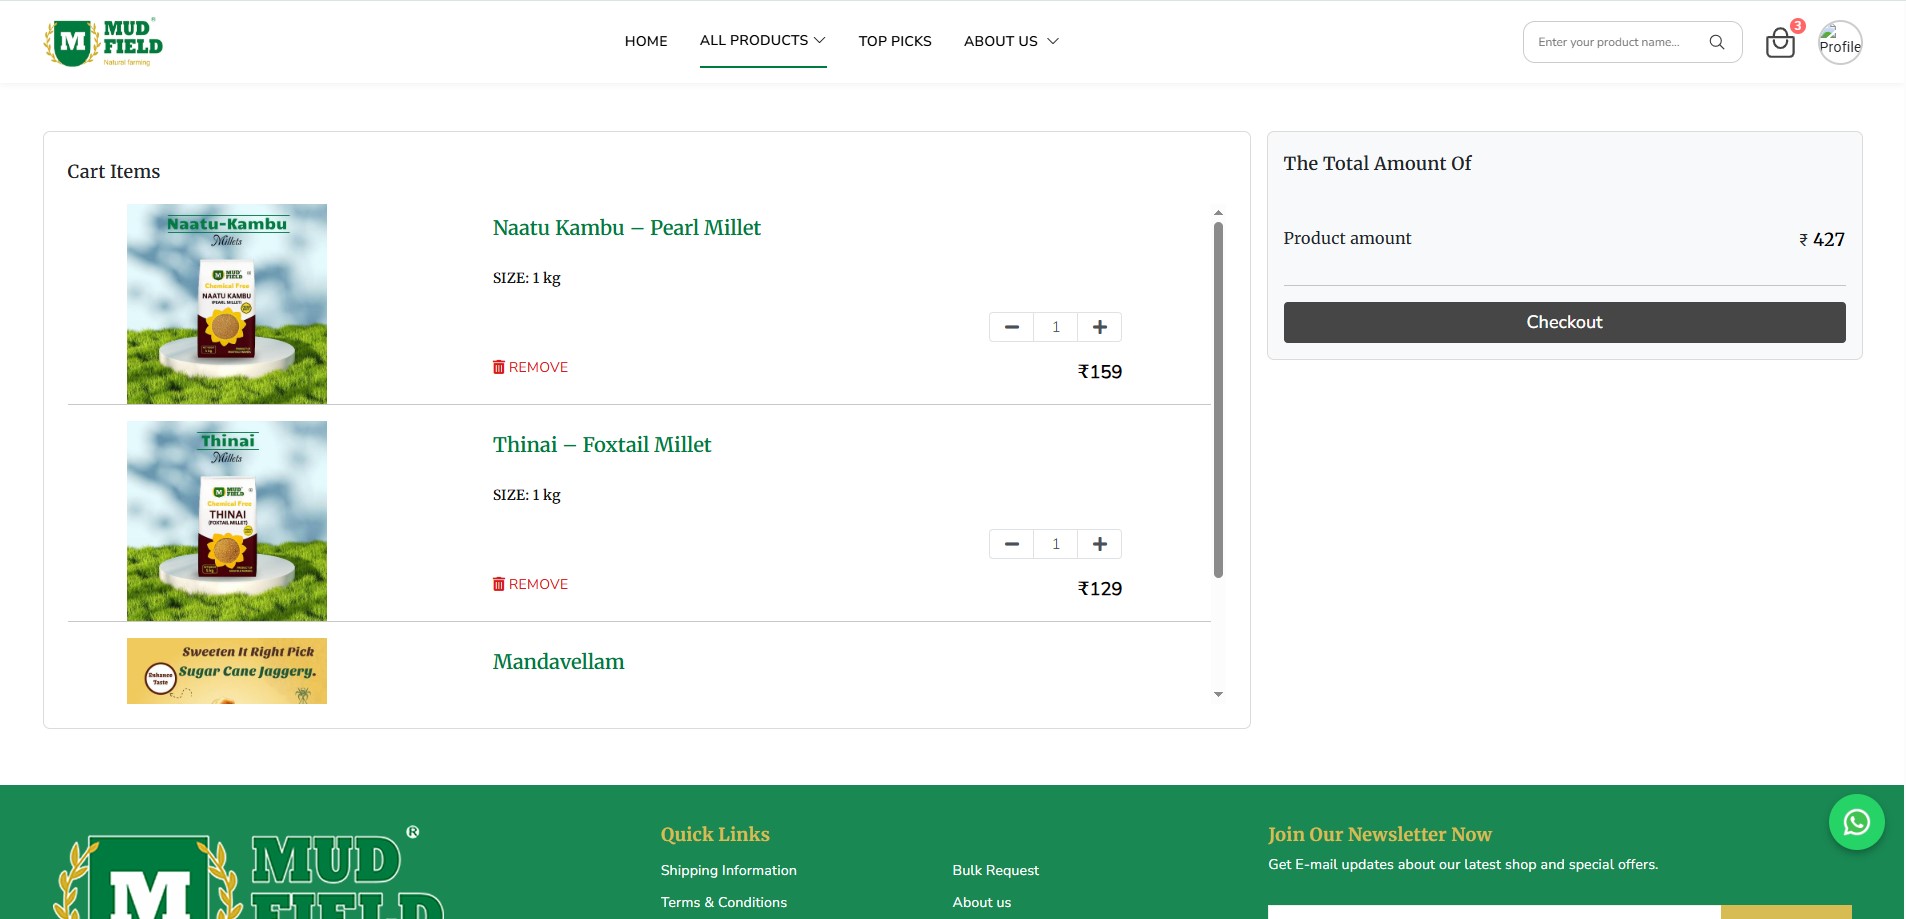Open the Profile avatar menu
This screenshot has height=919, width=1906.
point(1840,43)
